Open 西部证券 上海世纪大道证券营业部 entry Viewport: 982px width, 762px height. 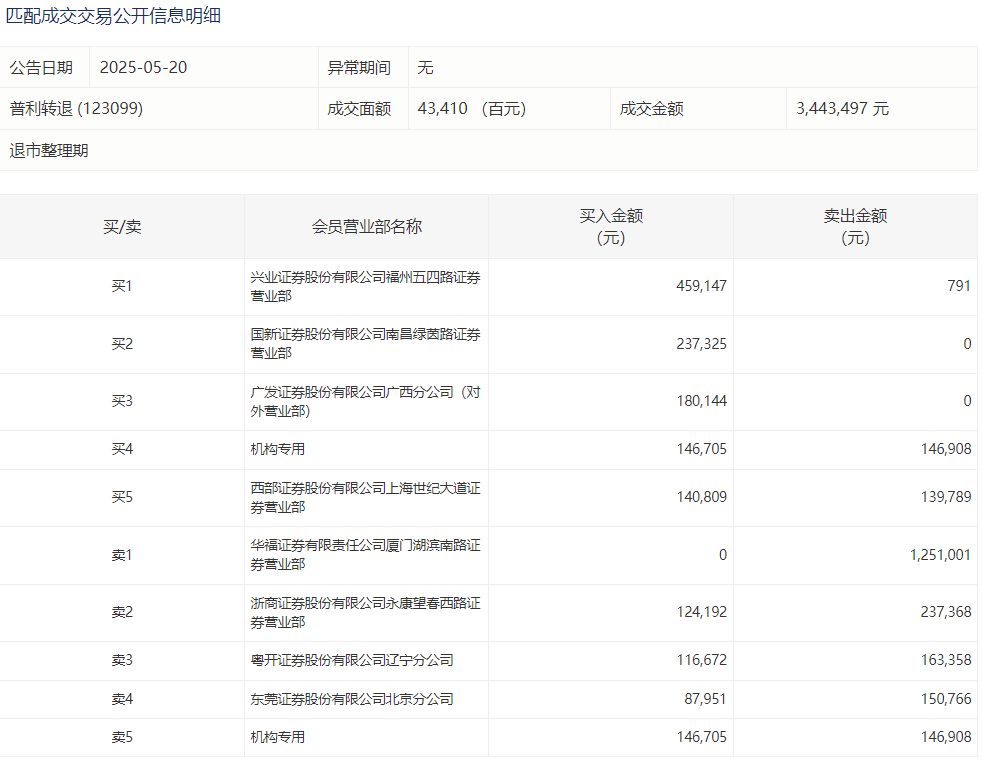click(365, 497)
